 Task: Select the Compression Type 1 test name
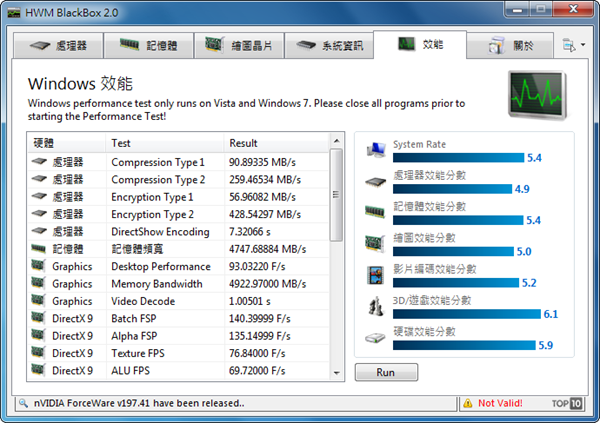point(158,162)
